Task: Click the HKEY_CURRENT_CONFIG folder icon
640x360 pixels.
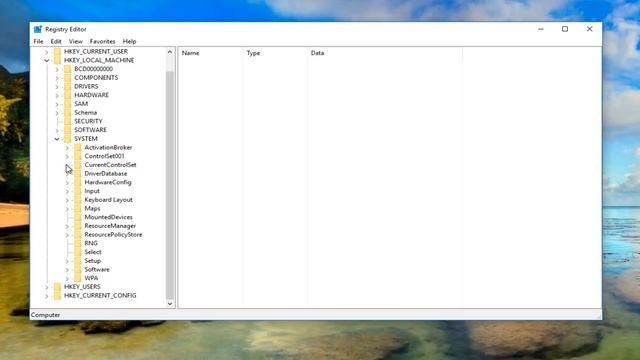Action: (x=57, y=296)
